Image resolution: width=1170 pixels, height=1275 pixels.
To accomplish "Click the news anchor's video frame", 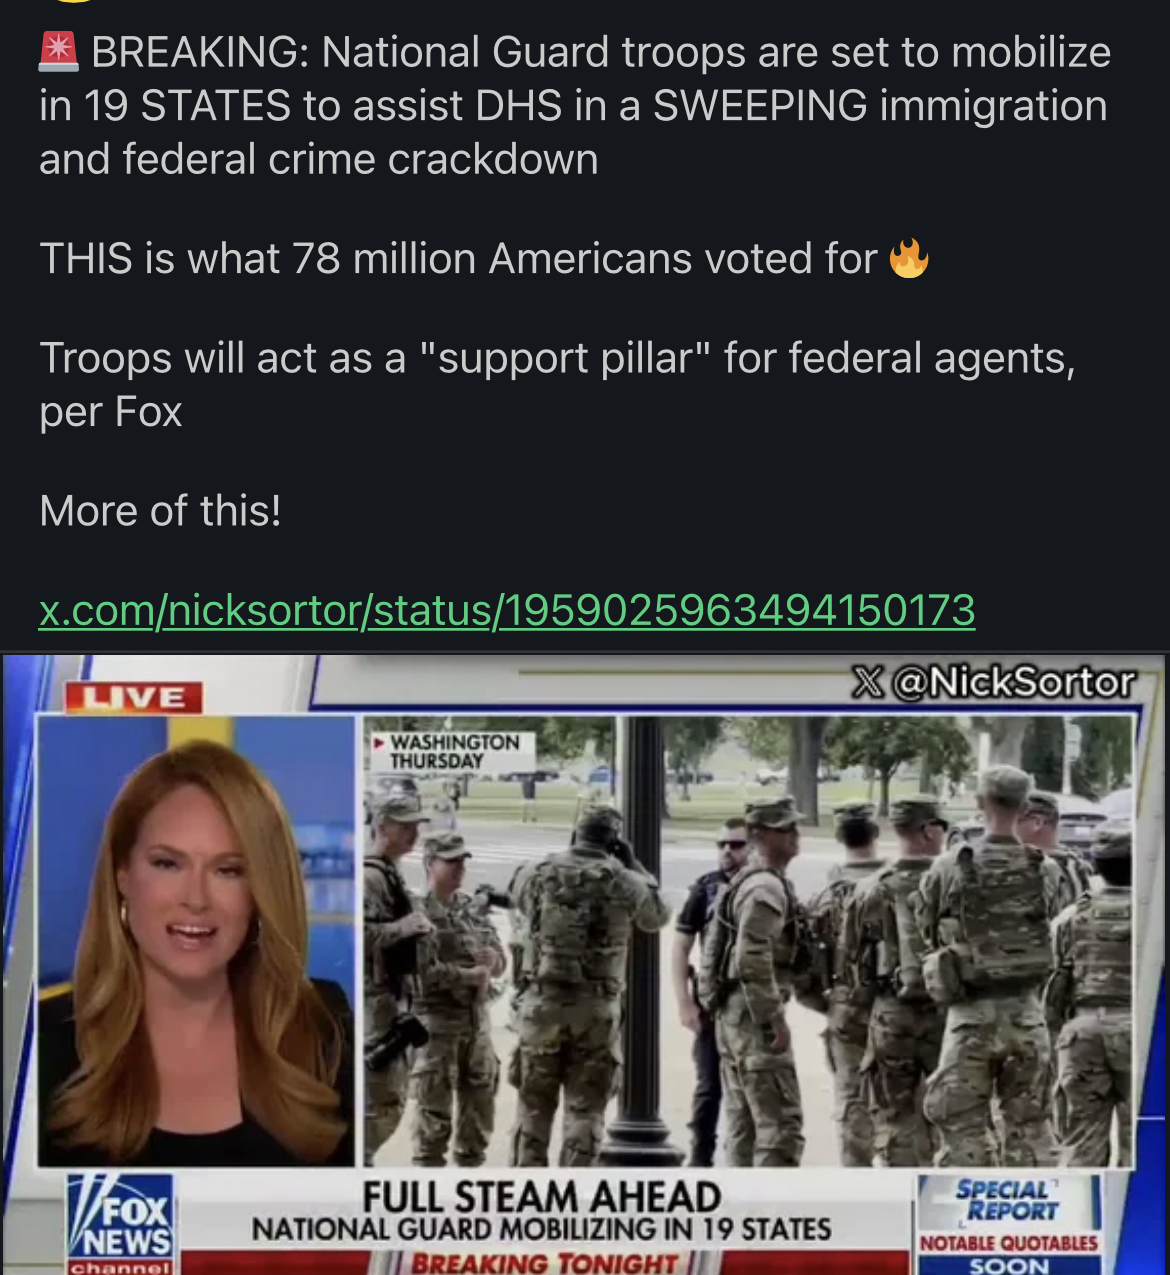I will [196, 940].
